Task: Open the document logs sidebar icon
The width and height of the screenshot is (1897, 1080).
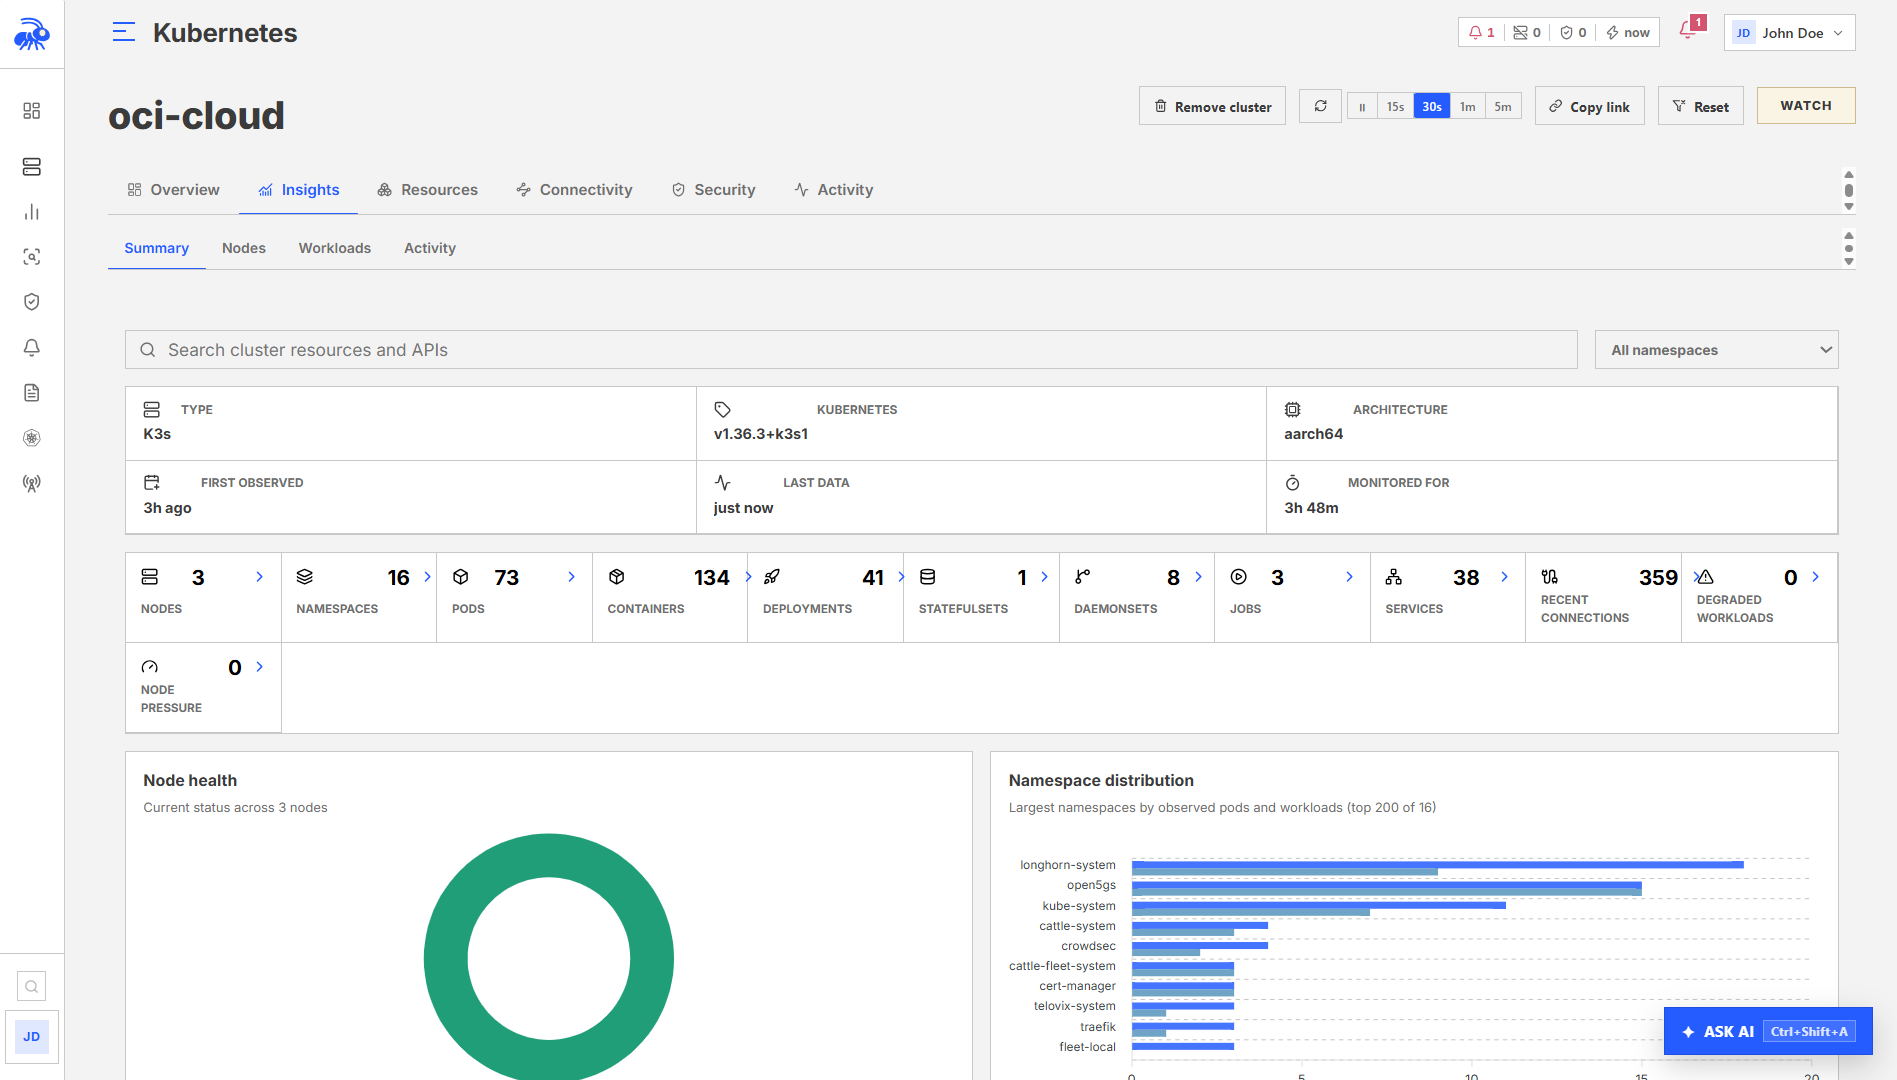Action: pos(32,393)
